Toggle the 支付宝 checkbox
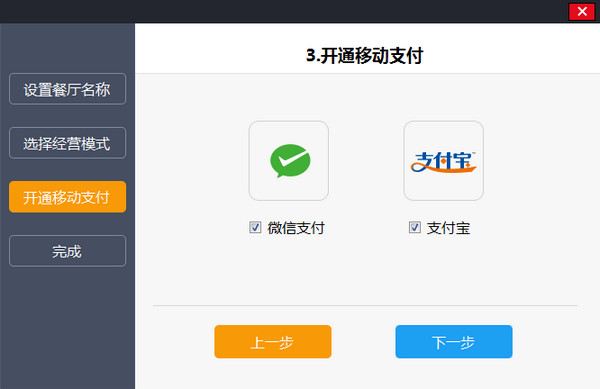Viewport: 600px width, 389px height. (415, 227)
